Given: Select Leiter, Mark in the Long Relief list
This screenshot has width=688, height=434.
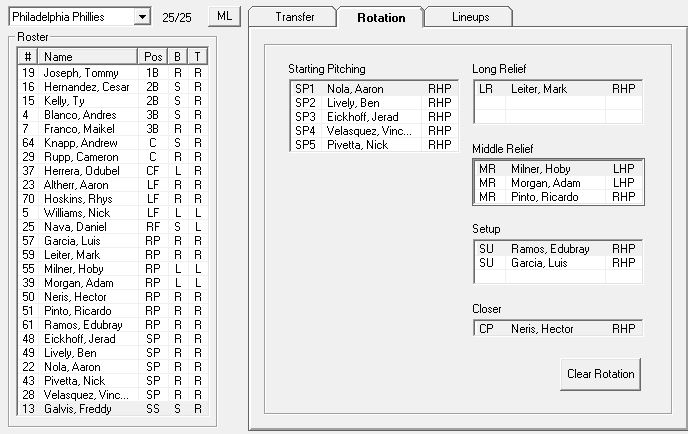Looking at the screenshot, I should tap(558, 89).
